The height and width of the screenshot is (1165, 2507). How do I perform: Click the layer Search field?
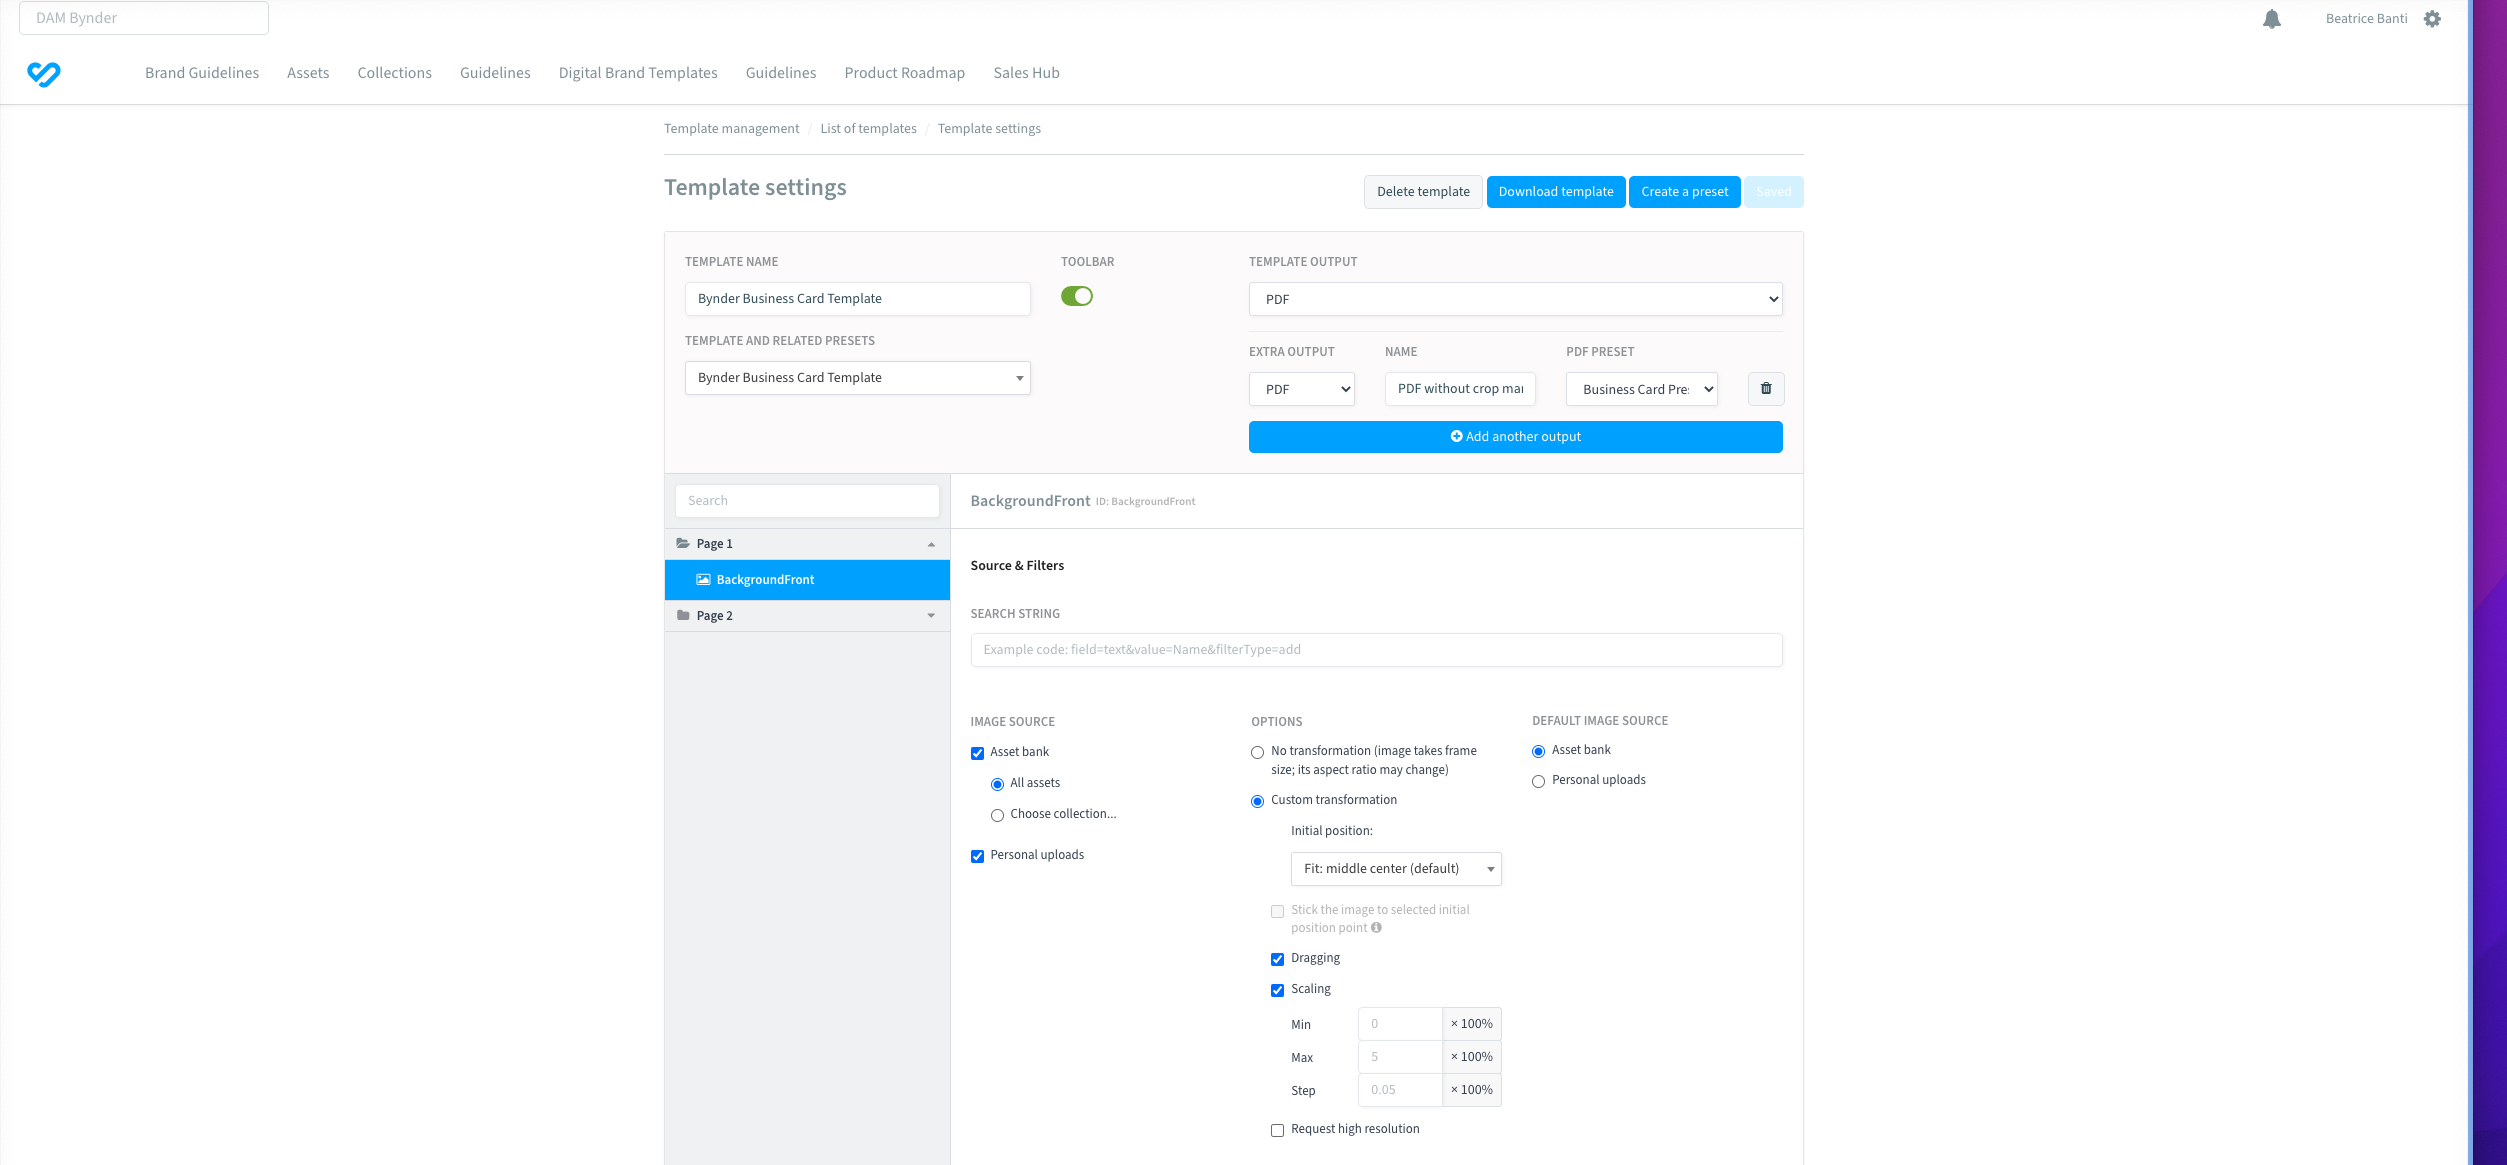807,501
